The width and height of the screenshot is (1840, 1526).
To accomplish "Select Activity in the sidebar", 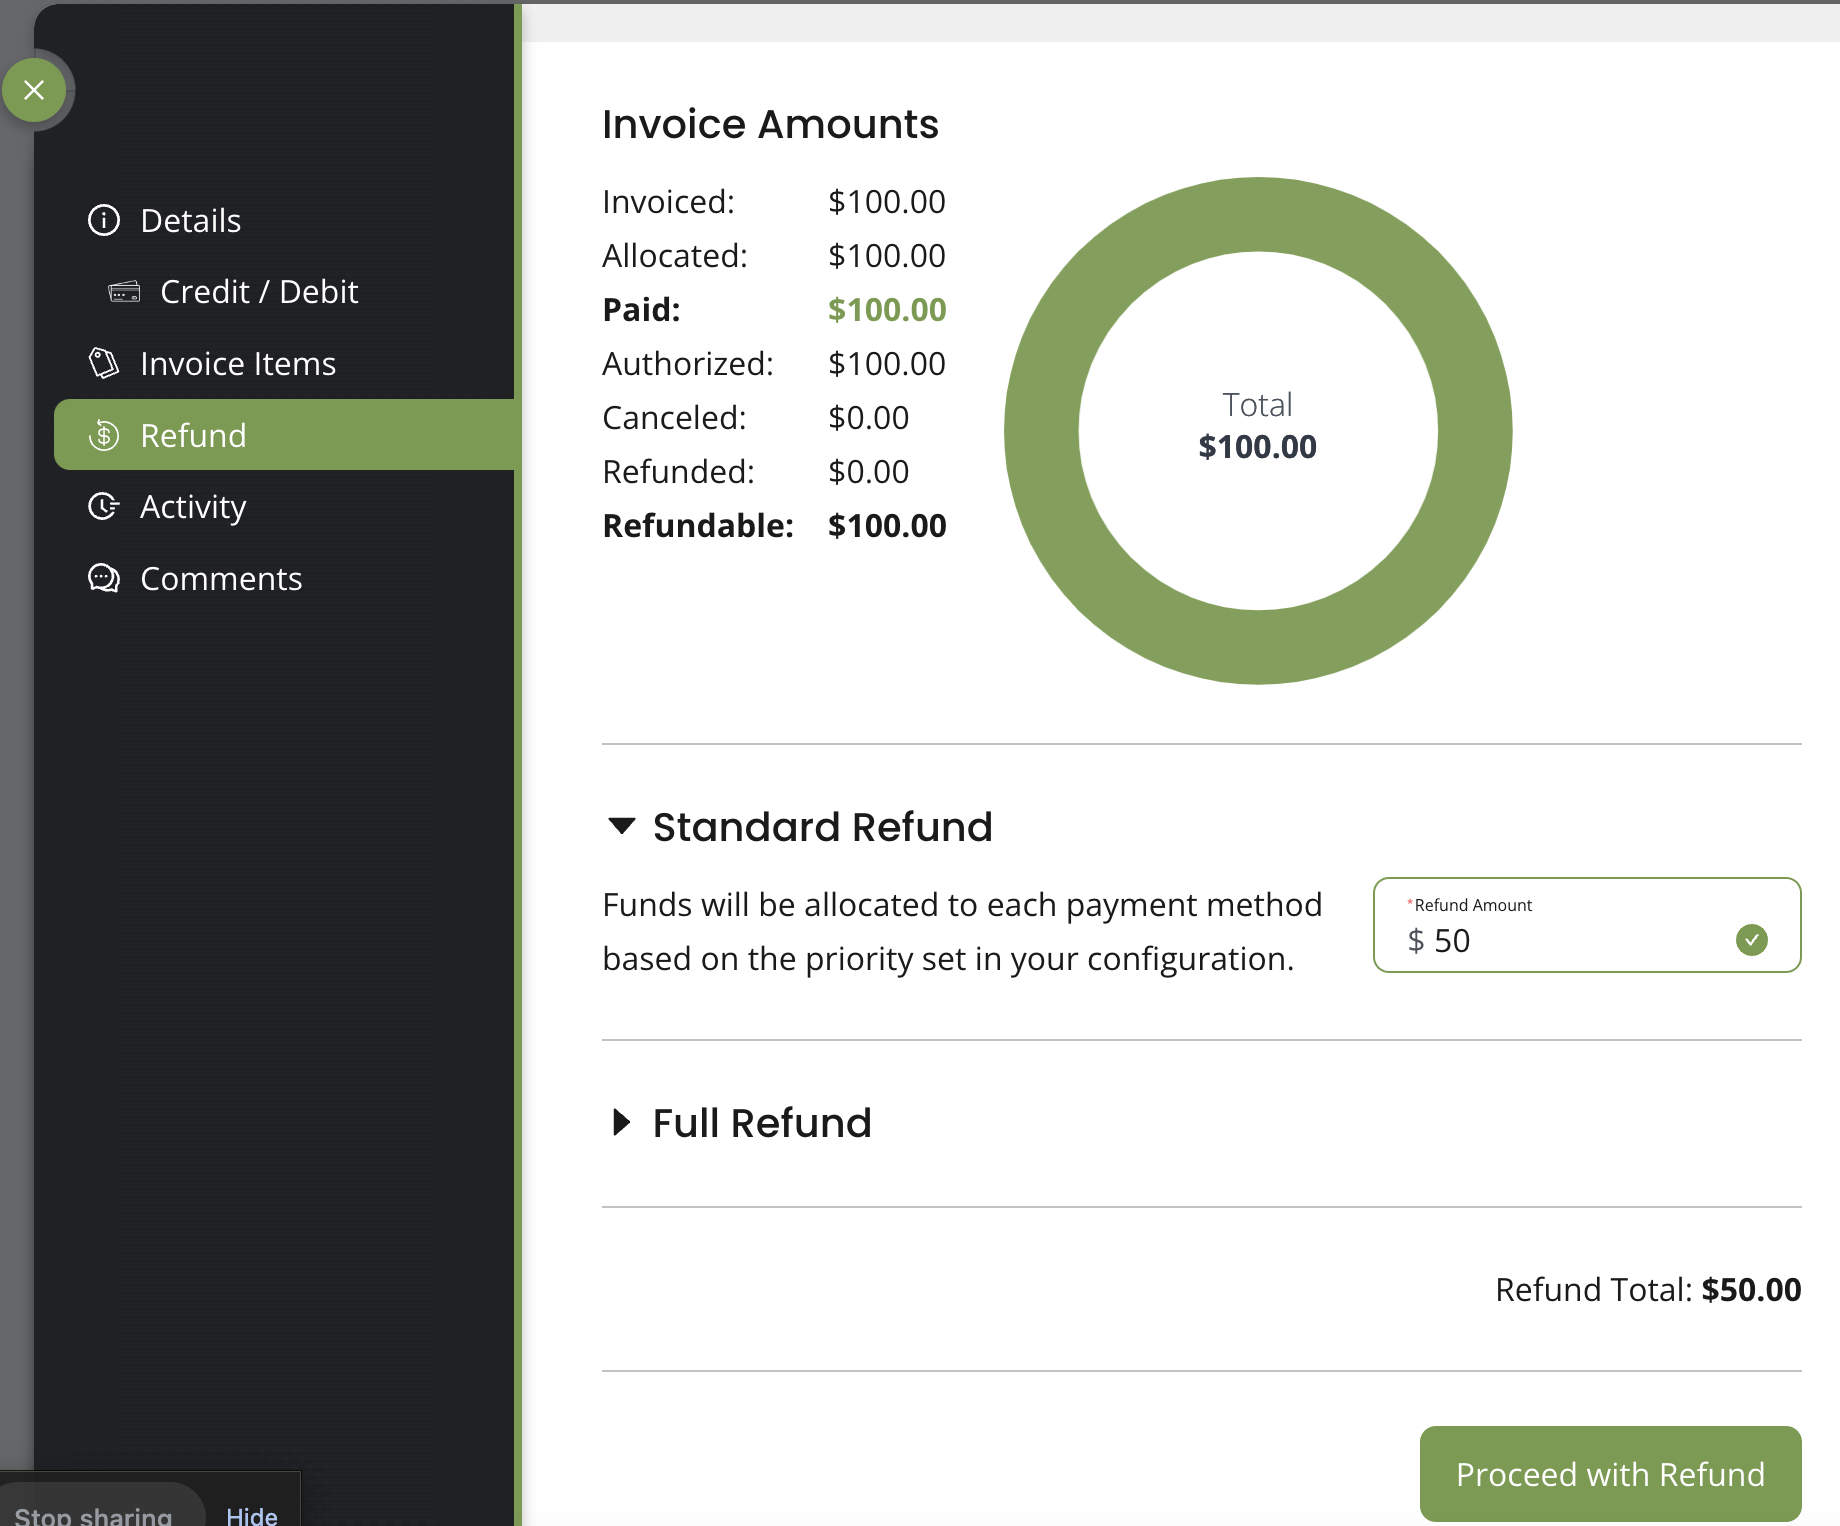I will pos(192,507).
